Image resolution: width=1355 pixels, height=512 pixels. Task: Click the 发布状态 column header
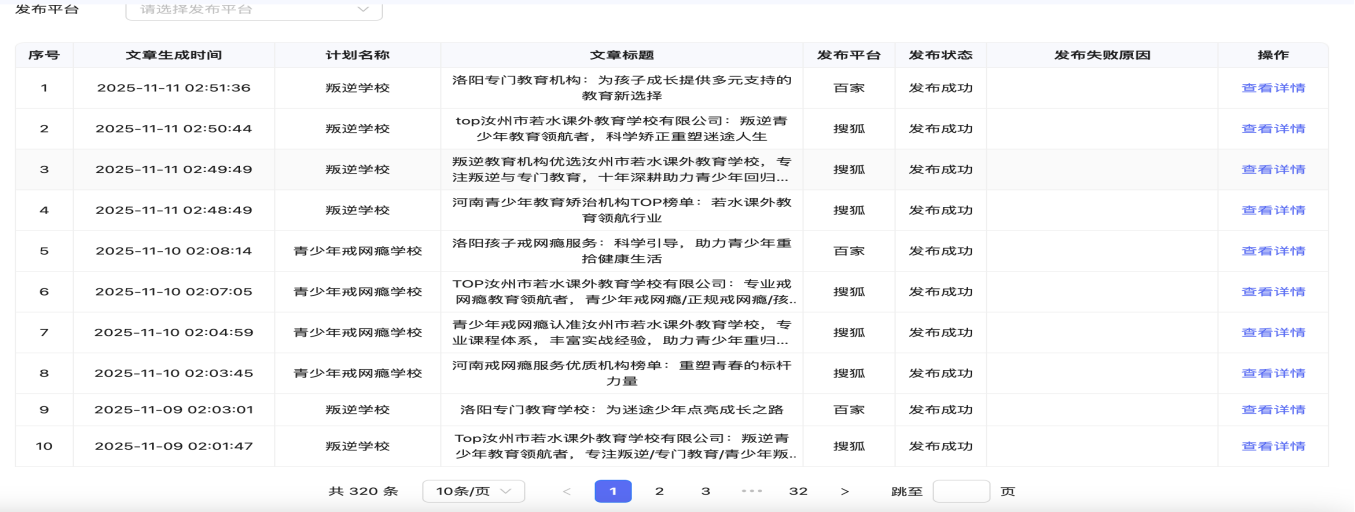[940, 55]
